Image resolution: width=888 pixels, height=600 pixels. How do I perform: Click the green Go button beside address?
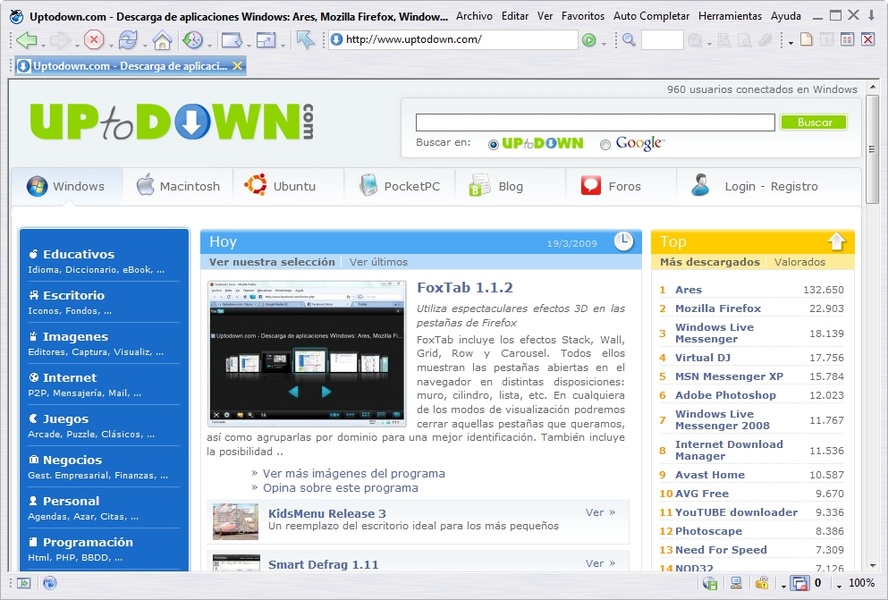(589, 40)
